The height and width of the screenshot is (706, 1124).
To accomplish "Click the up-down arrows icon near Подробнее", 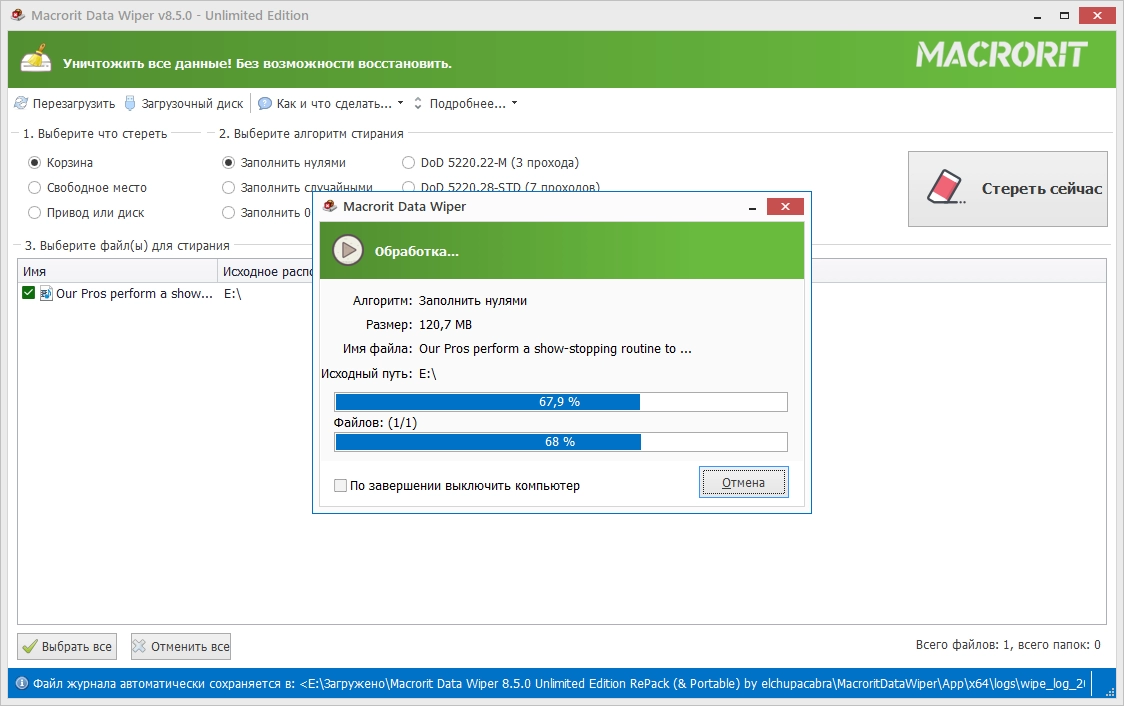I will tap(418, 103).
